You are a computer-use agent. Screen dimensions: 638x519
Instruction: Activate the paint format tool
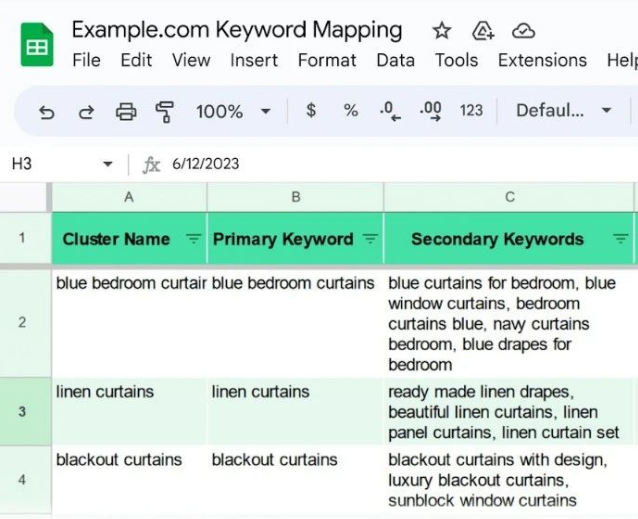(x=165, y=111)
